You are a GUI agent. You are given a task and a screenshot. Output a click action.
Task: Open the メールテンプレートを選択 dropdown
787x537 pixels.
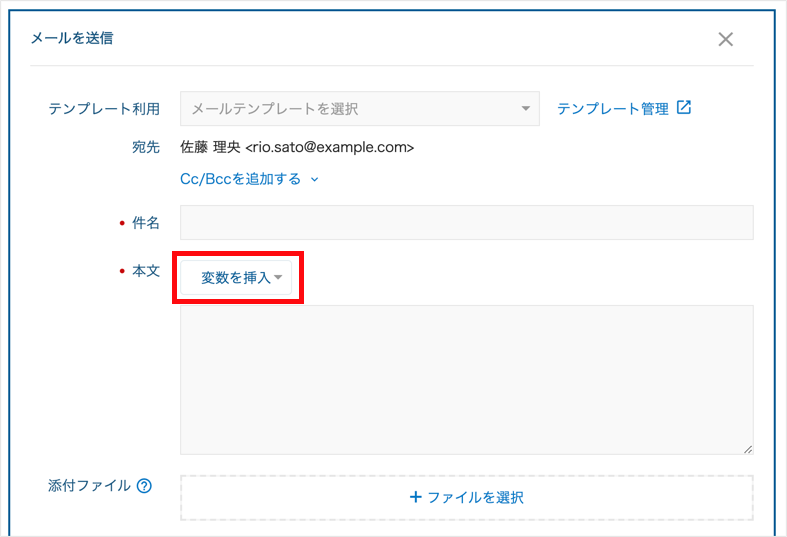tap(360, 108)
